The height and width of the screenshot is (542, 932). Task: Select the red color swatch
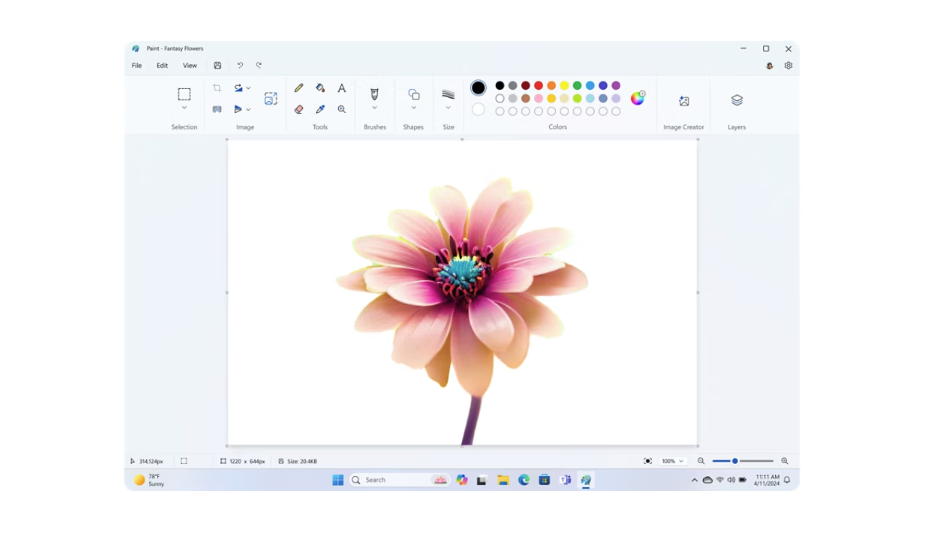point(538,86)
